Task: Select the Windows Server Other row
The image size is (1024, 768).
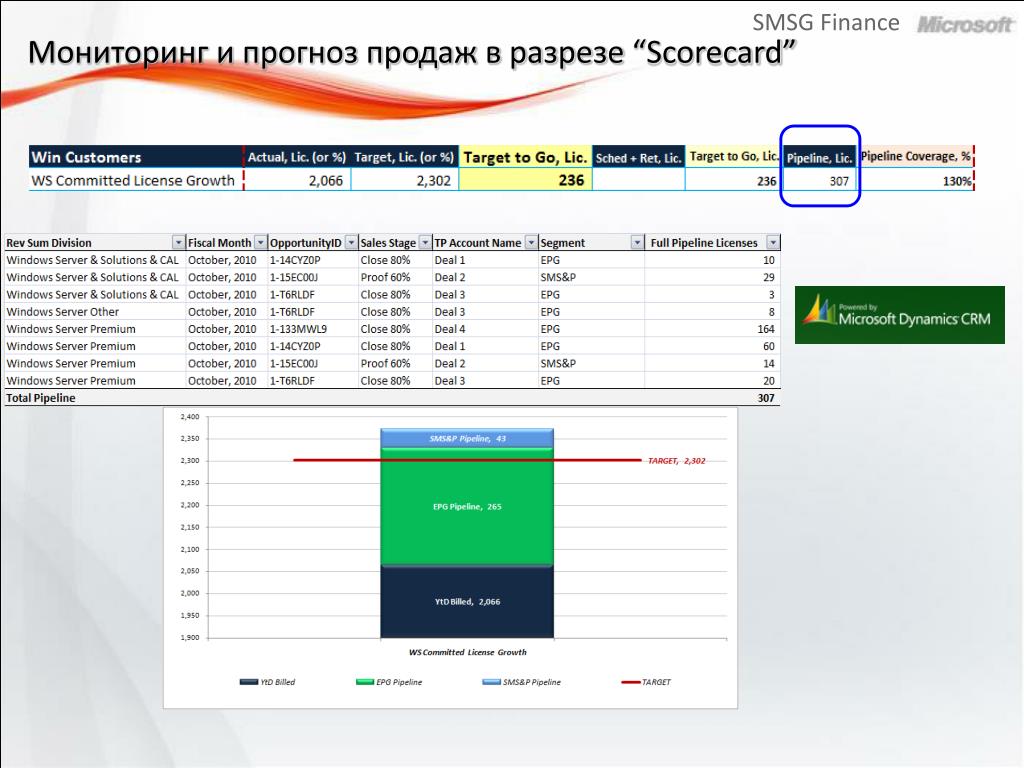Action: tap(392, 312)
